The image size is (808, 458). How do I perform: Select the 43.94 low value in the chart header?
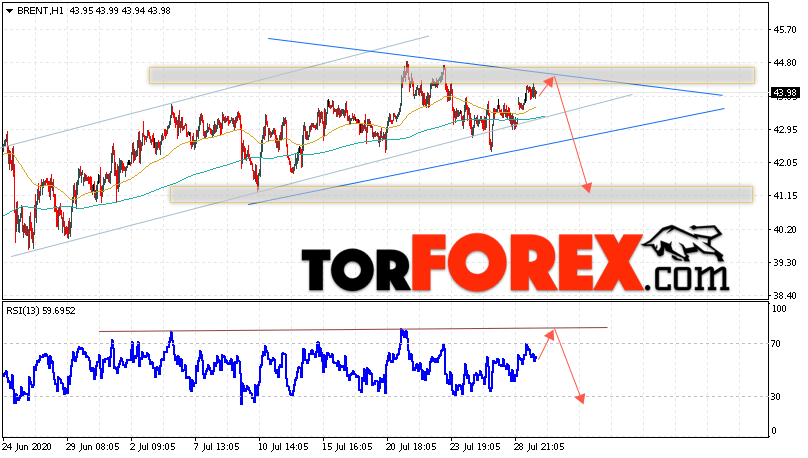click(133, 11)
